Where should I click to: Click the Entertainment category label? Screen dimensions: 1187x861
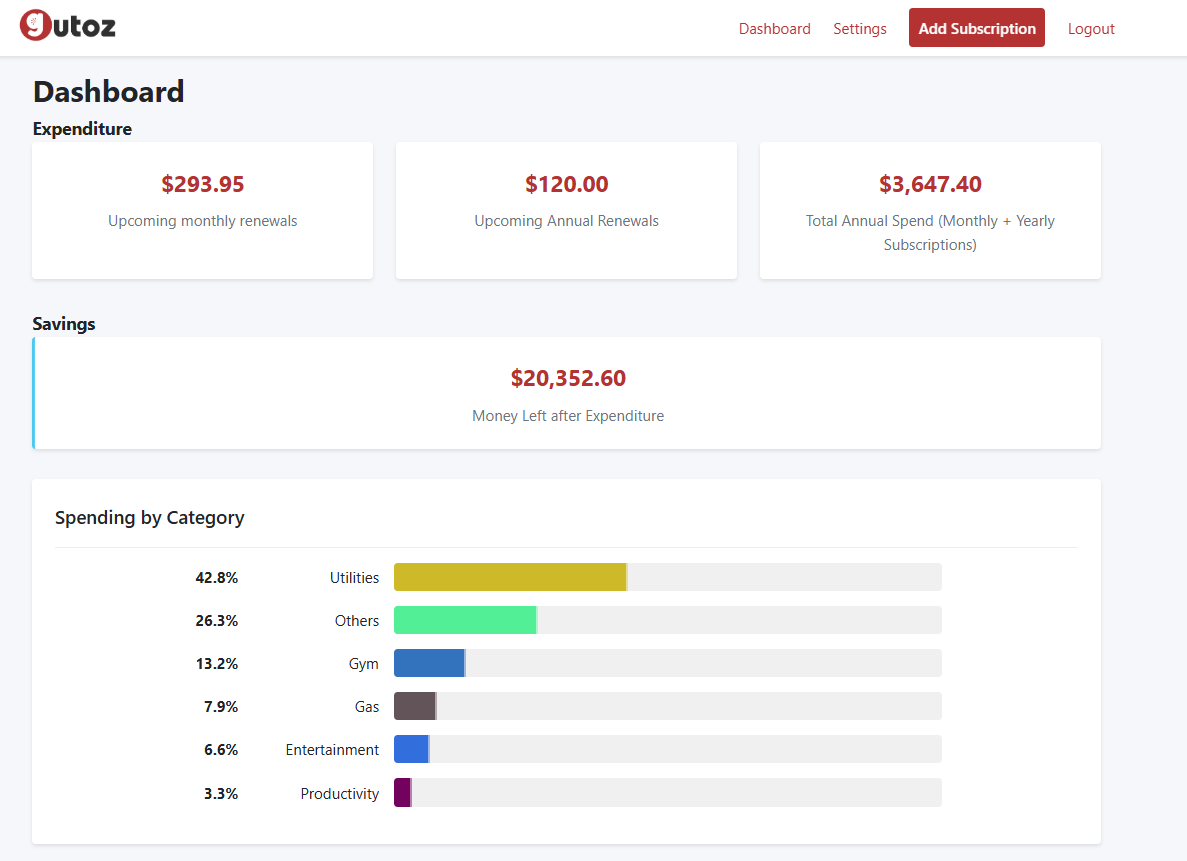(x=332, y=750)
